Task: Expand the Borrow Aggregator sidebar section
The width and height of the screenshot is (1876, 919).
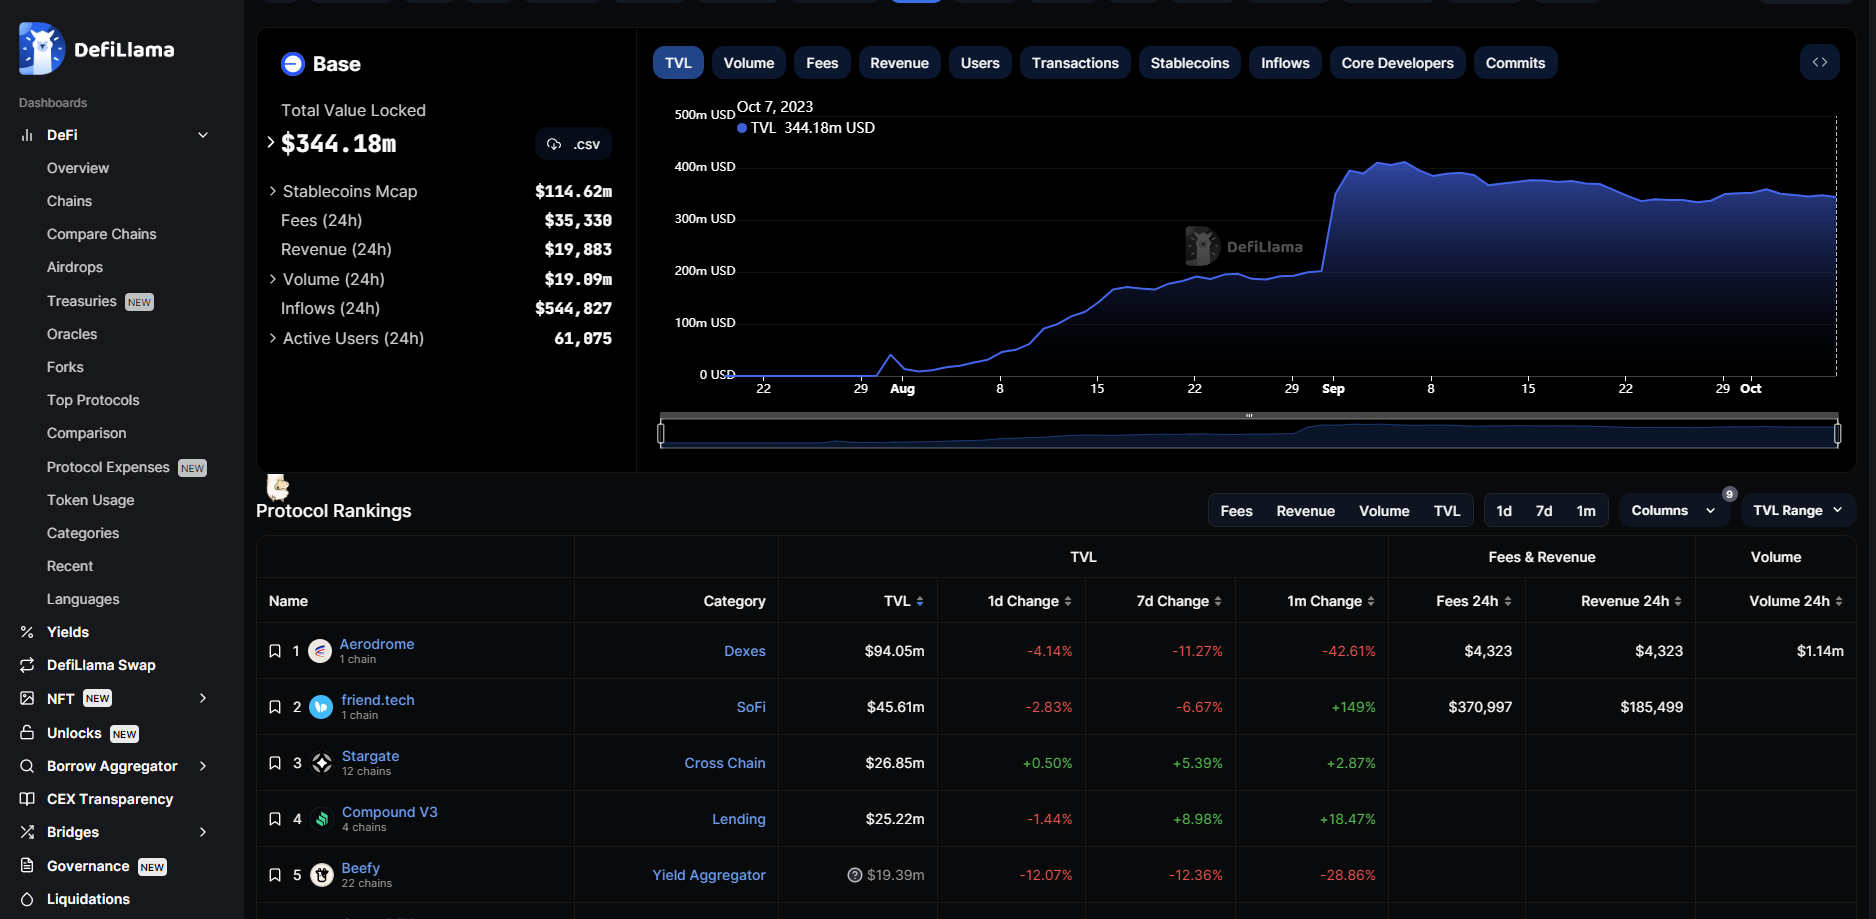Action: [203, 766]
